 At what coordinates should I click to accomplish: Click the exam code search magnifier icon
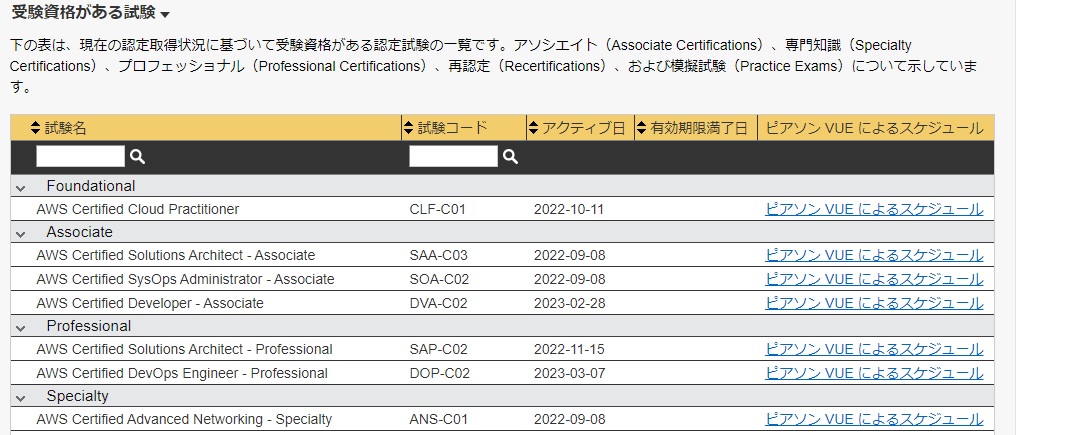click(510, 157)
